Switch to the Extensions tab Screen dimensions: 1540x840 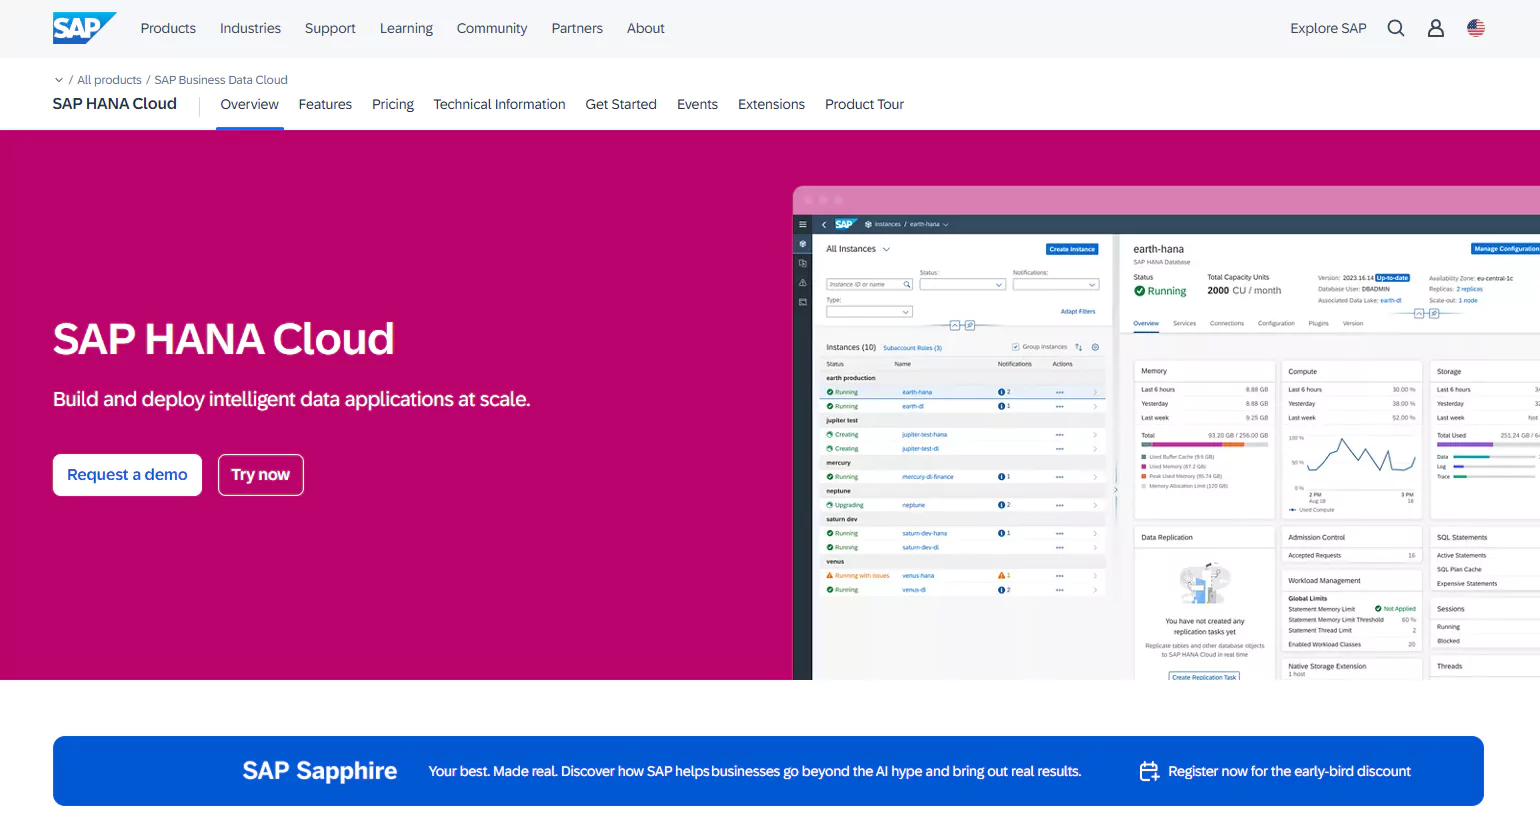tap(771, 104)
